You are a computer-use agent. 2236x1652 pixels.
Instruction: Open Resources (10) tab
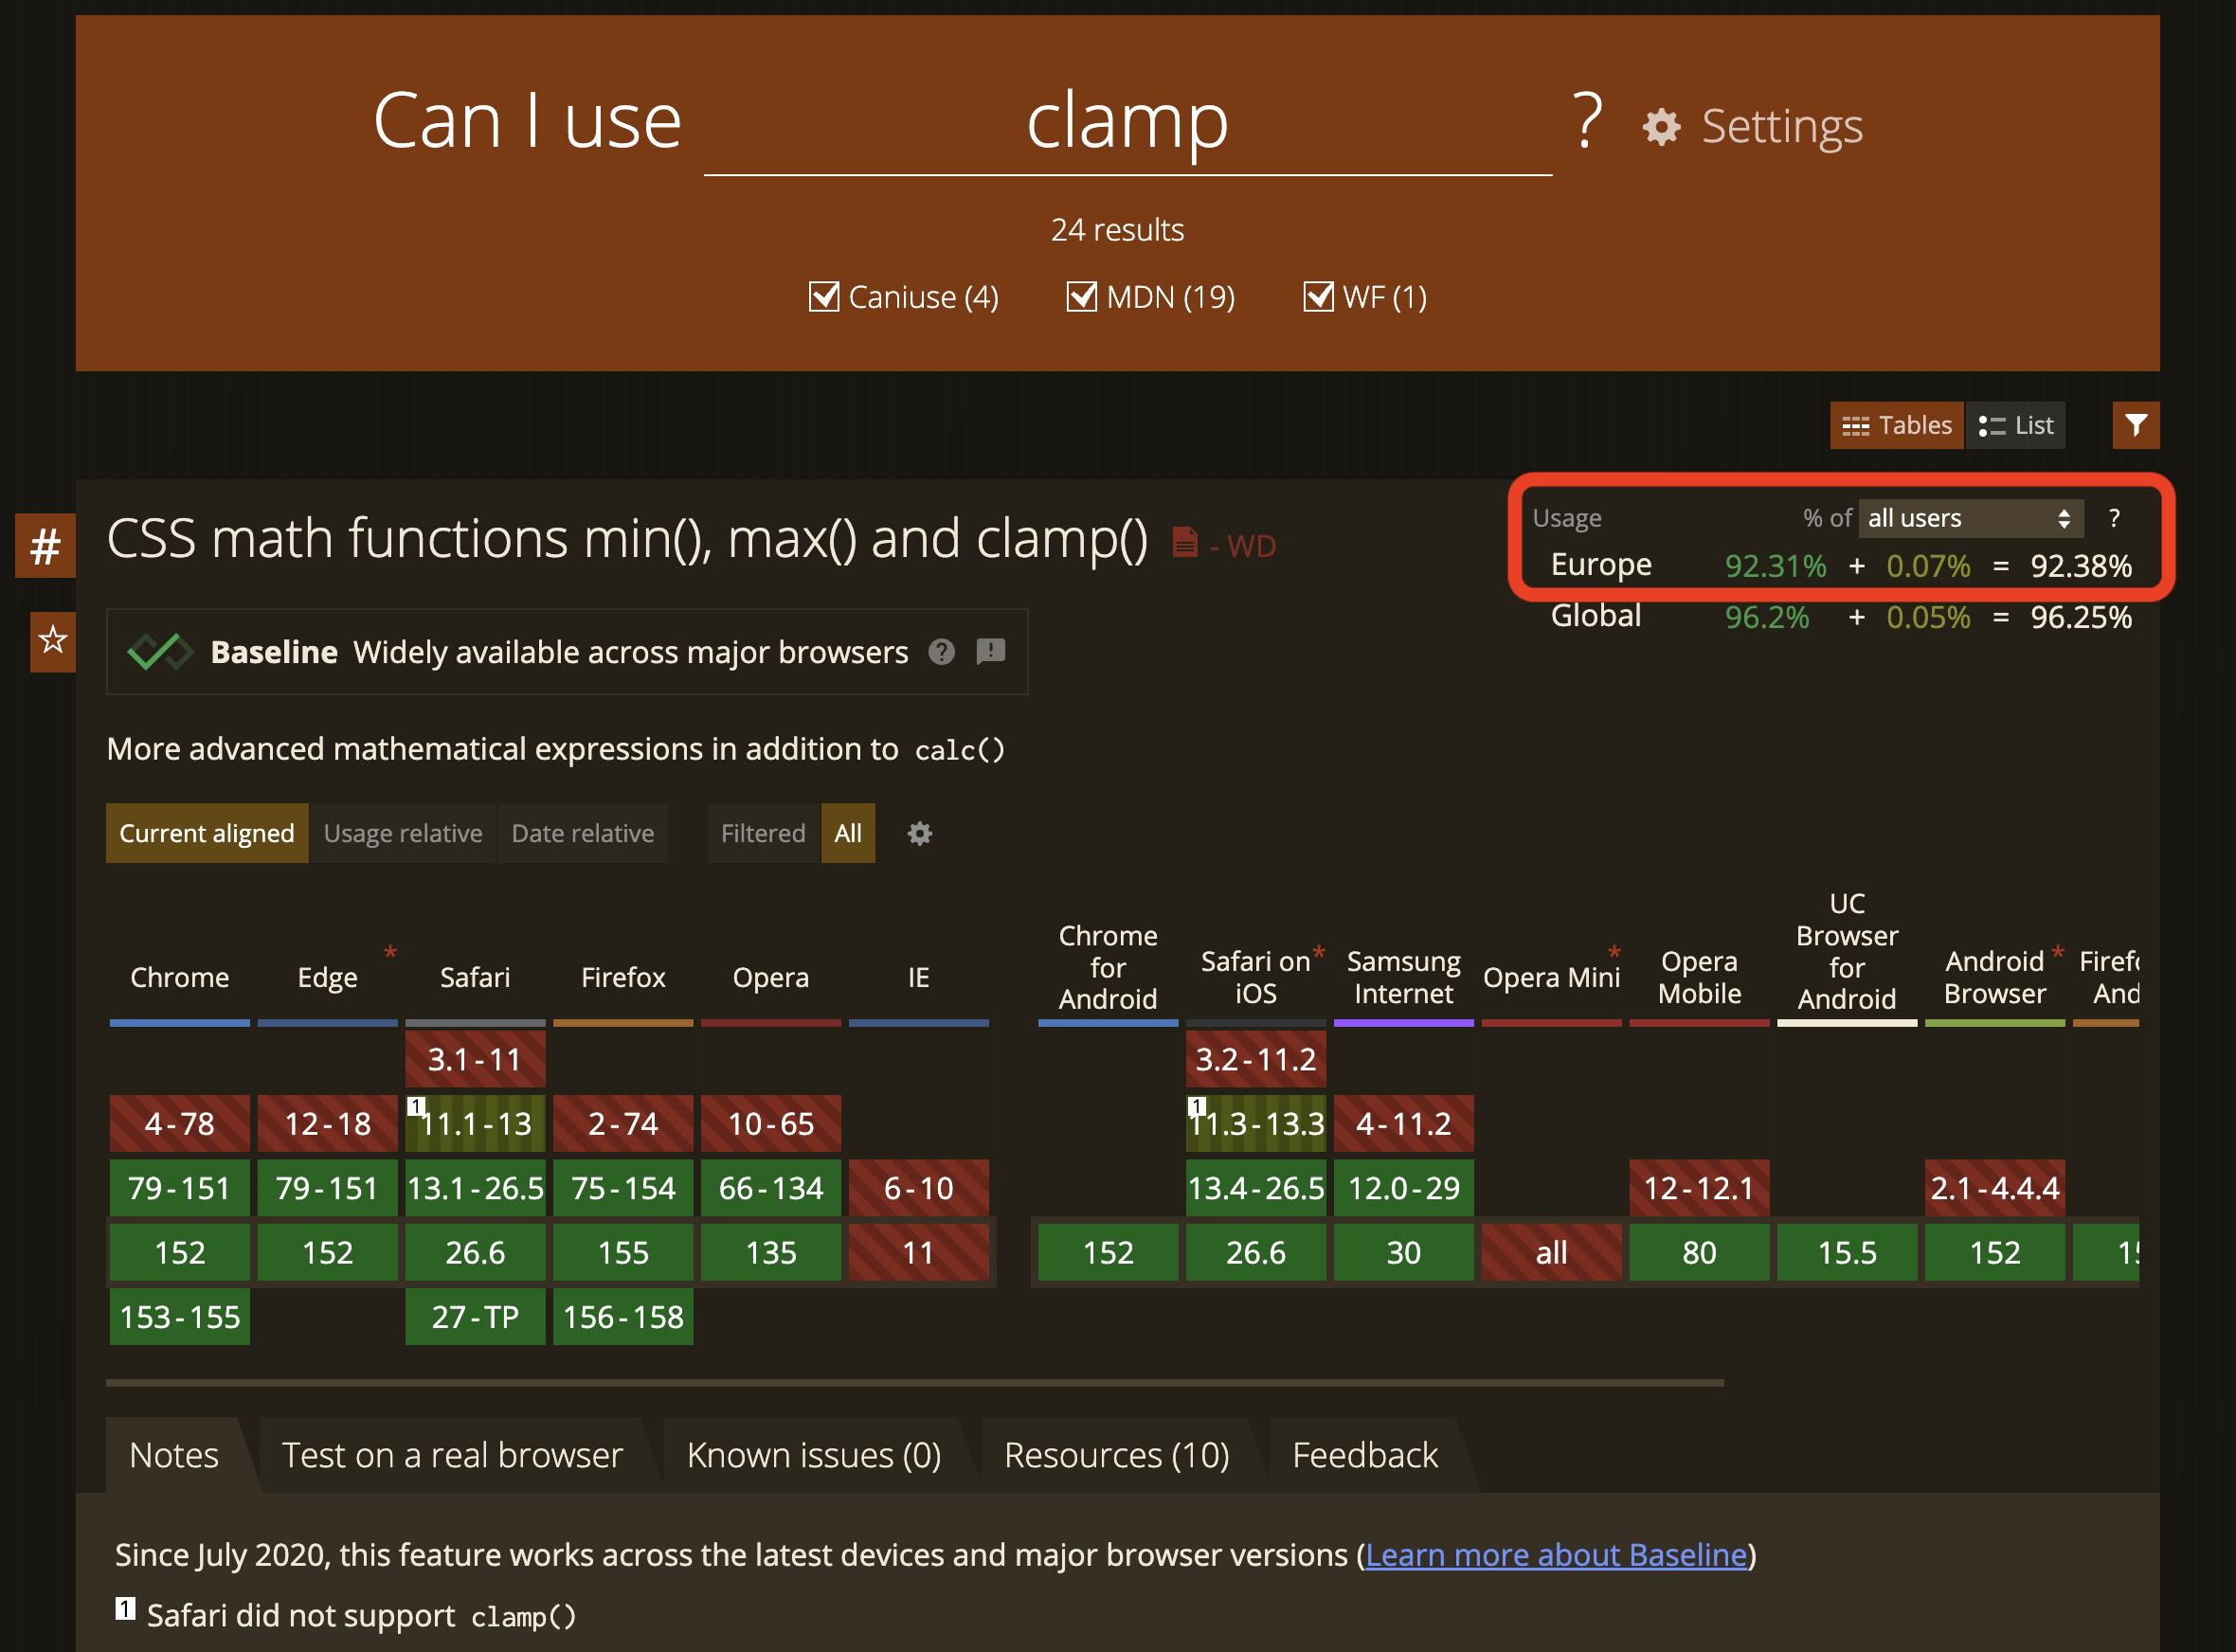coord(1116,1455)
